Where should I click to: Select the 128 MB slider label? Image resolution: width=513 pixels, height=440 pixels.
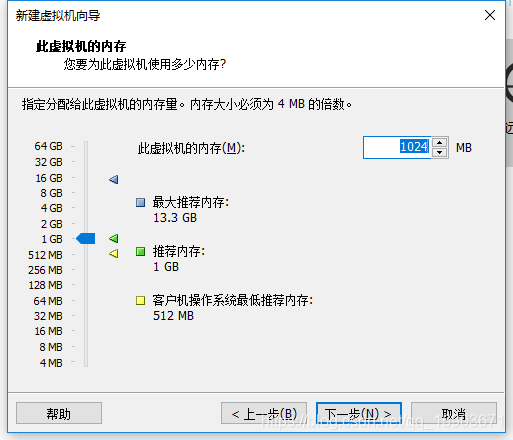pyautogui.click(x=46, y=285)
